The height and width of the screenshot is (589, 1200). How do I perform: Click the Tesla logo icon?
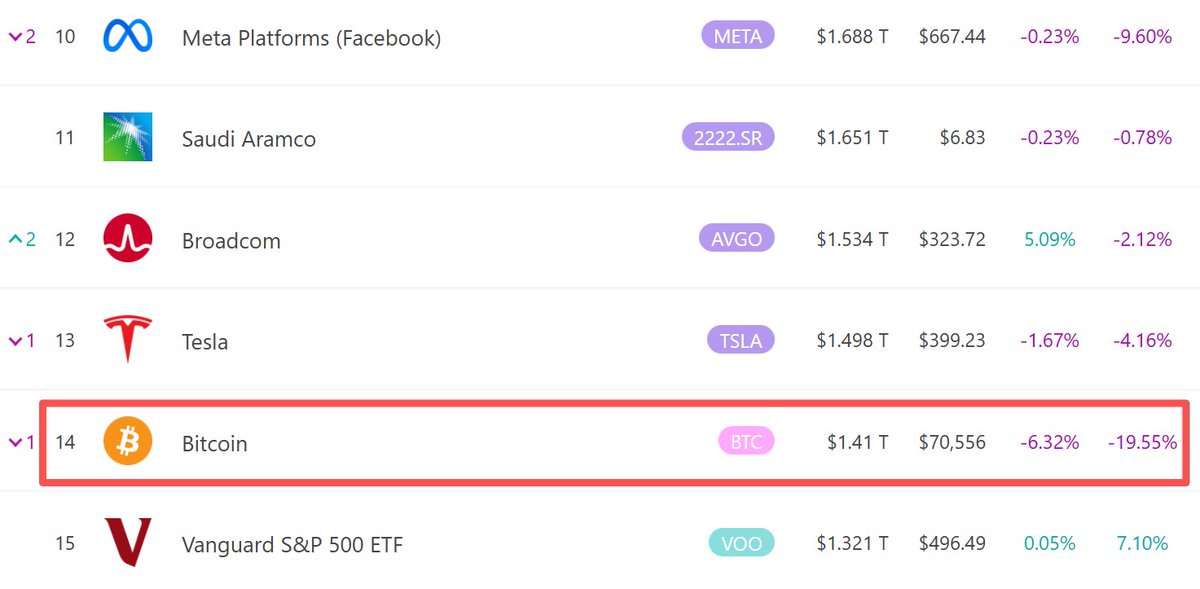click(128, 340)
